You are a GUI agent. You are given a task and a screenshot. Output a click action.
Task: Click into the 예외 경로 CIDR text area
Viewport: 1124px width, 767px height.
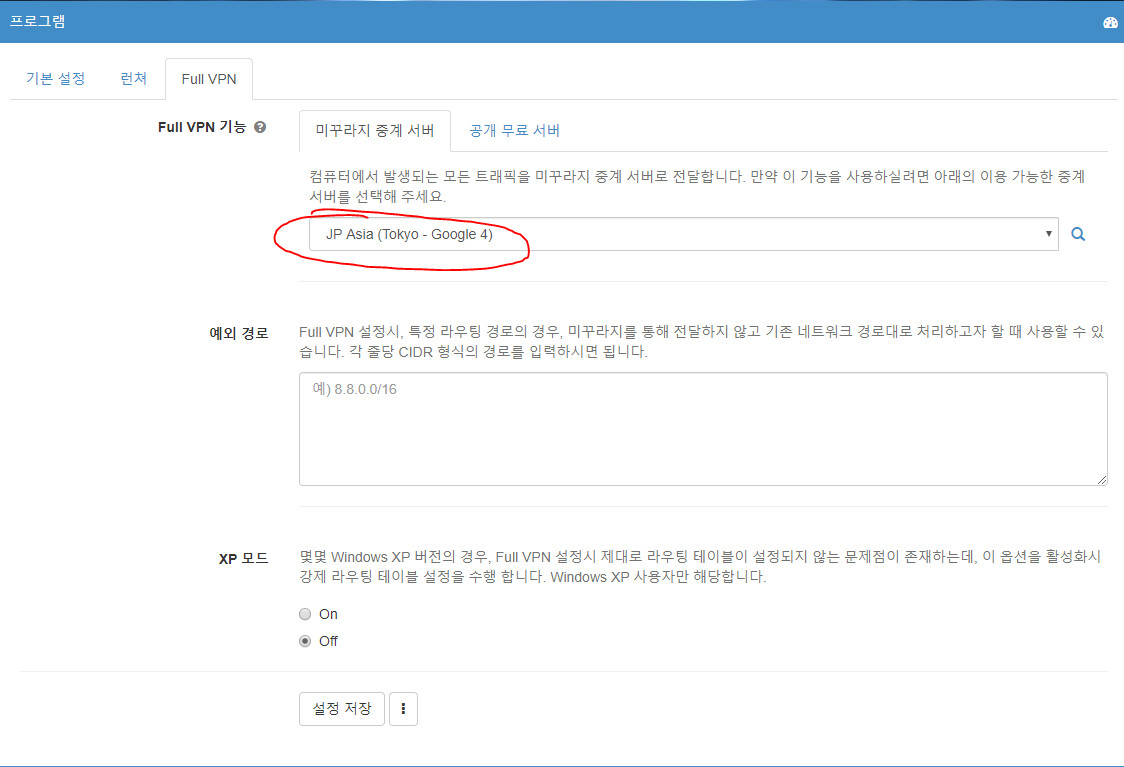point(702,429)
